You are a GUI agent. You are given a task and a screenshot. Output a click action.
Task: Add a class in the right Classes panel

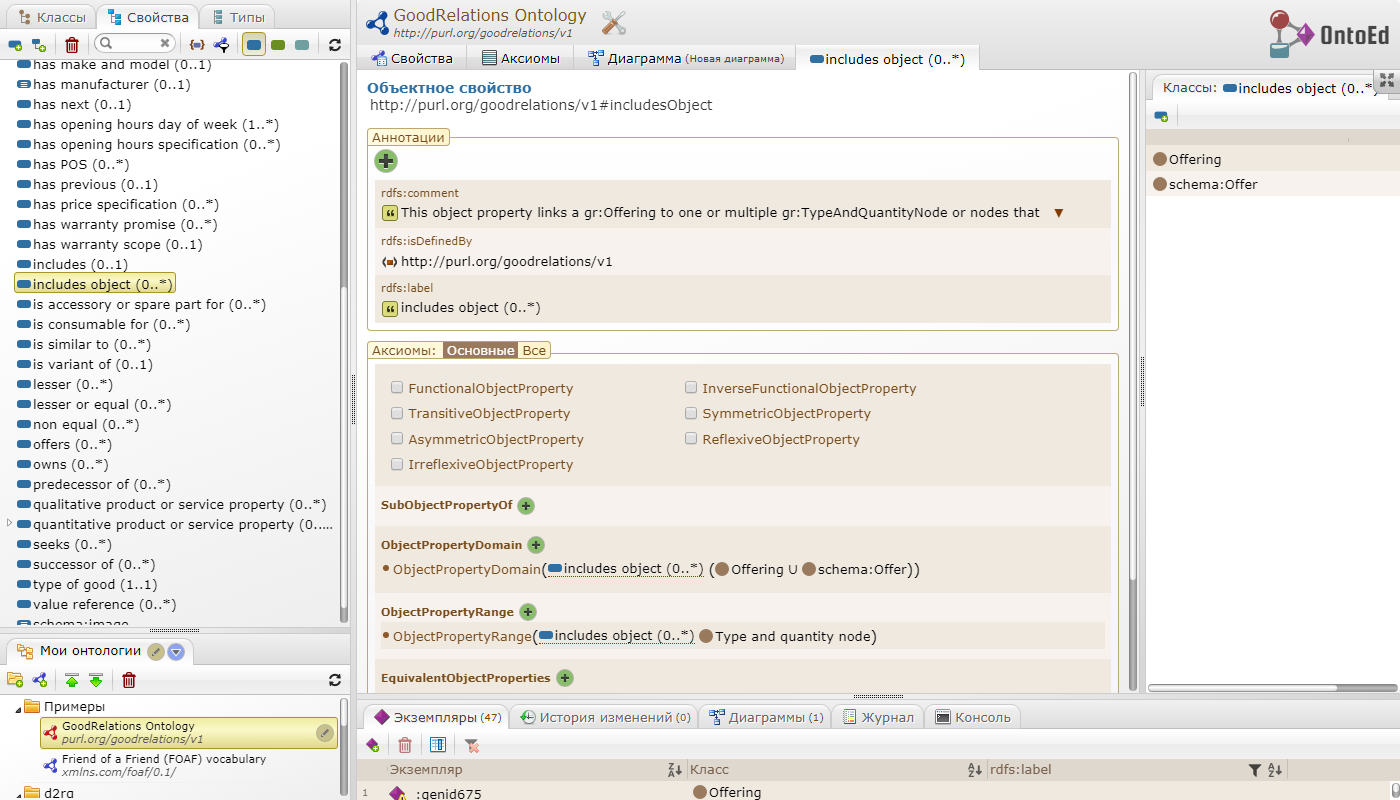coord(1161,116)
